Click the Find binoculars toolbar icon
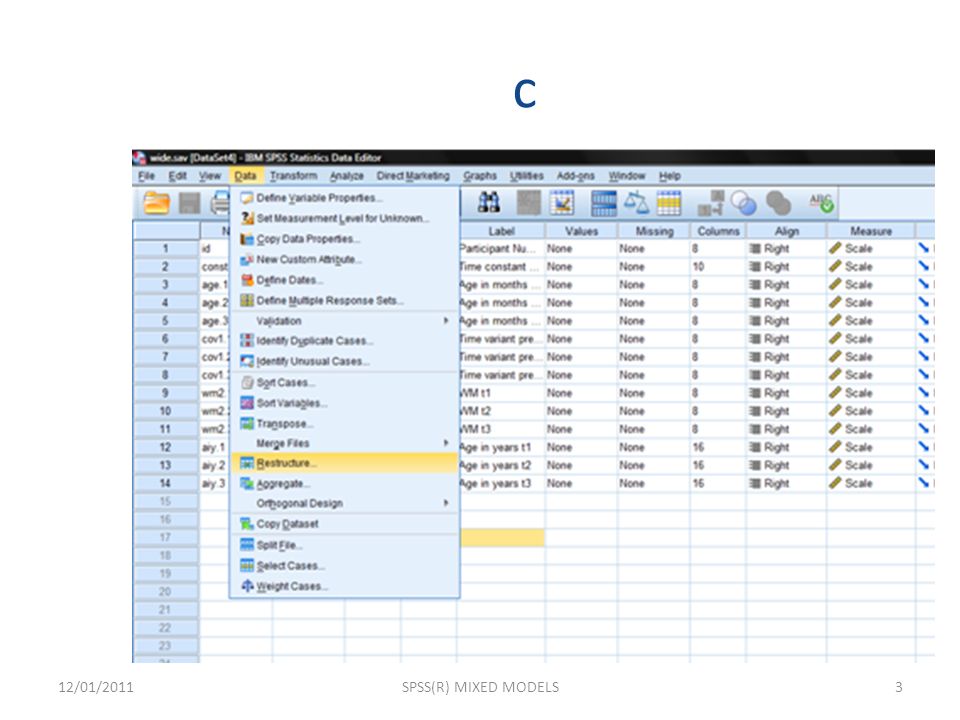The image size is (960, 720). point(489,203)
